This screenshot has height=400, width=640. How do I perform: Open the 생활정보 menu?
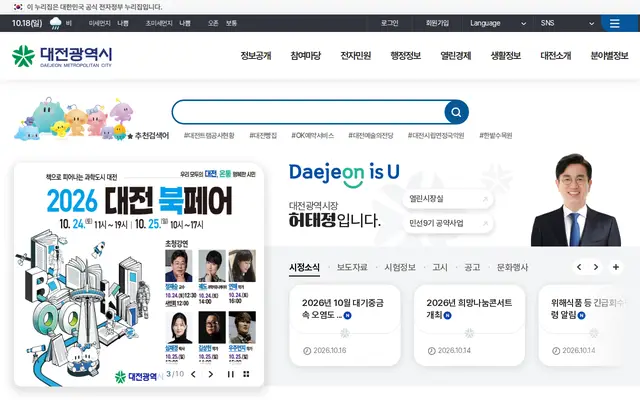[x=506, y=56]
